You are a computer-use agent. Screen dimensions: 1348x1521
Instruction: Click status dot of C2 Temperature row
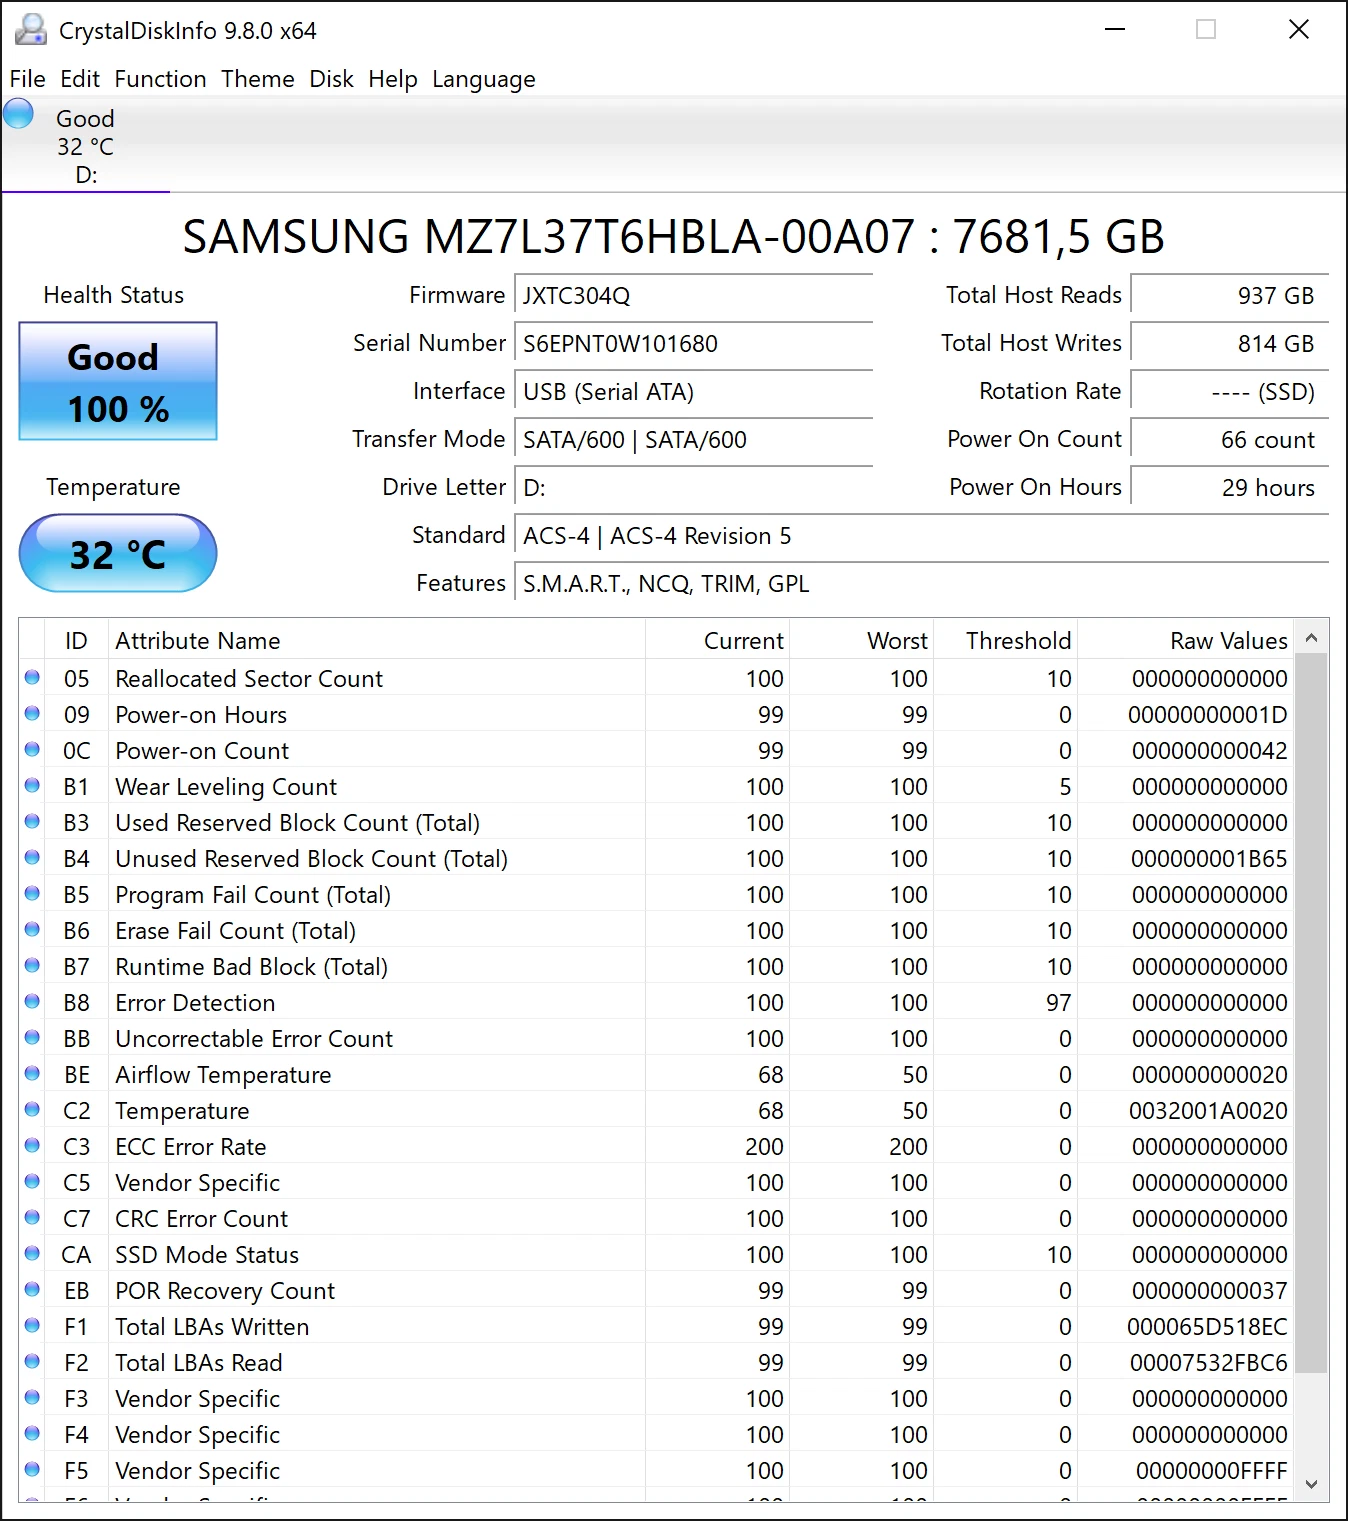point(32,1109)
